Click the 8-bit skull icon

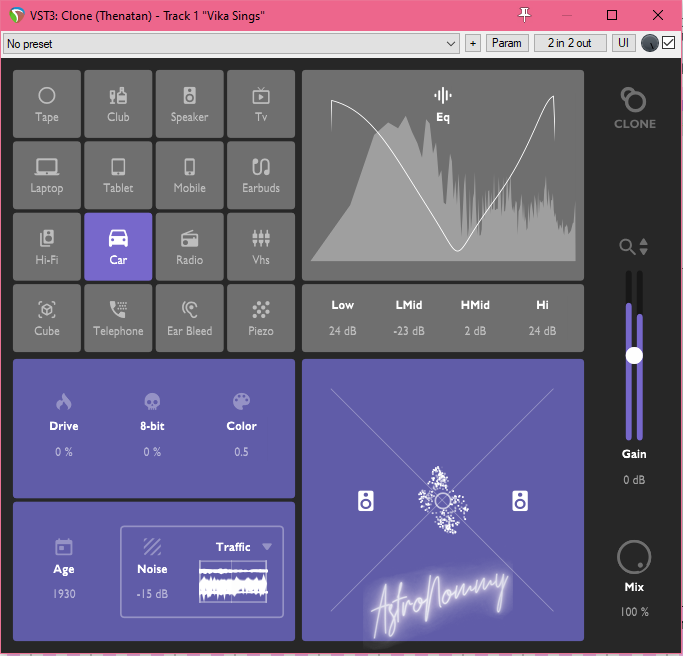point(152,402)
